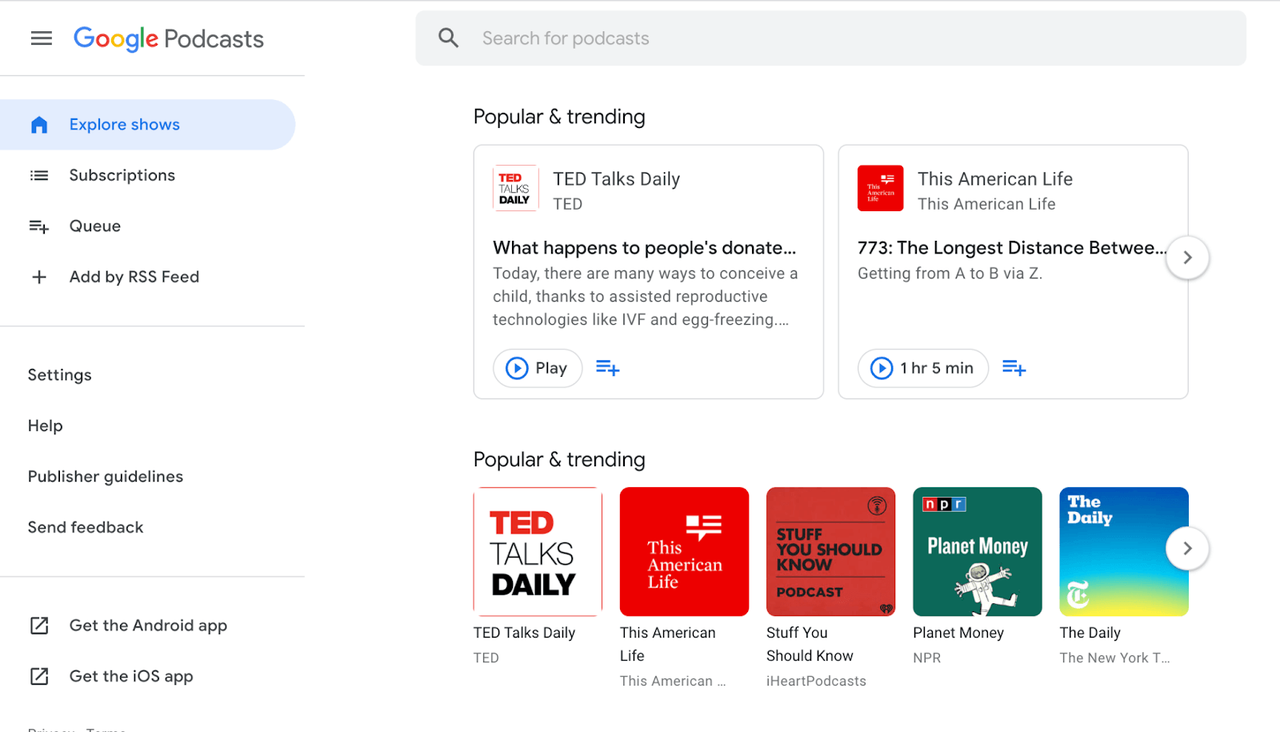Open Publisher guidelines page
This screenshot has width=1280, height=732.
105,476
